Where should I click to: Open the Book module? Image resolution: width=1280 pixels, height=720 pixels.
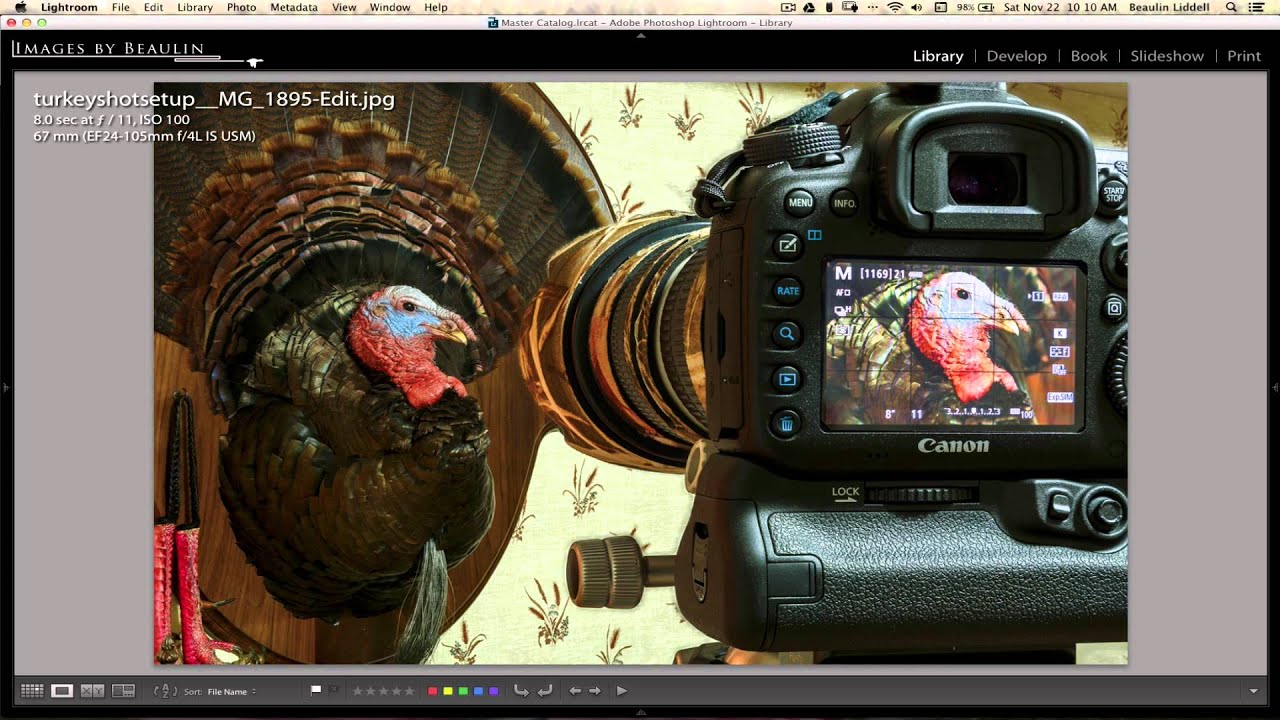click(1089, 56)
